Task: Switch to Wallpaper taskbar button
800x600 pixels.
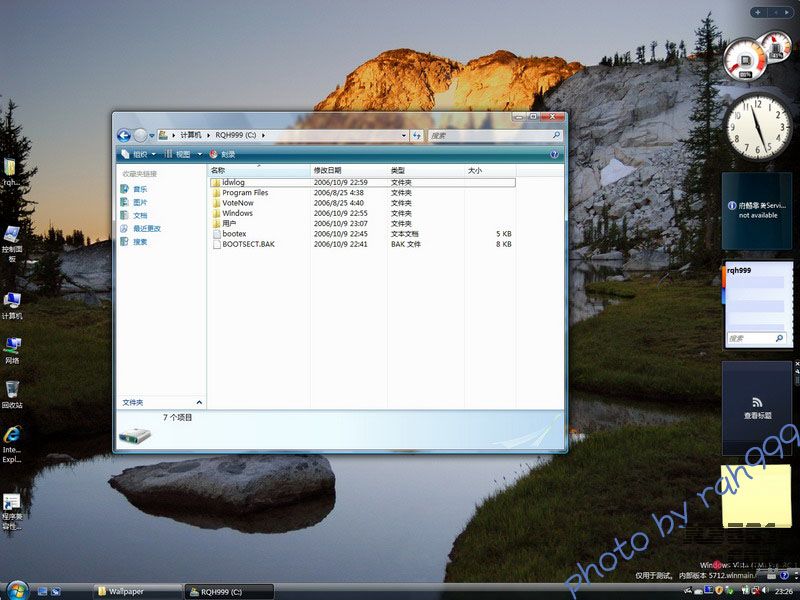Action: [137, 592]
